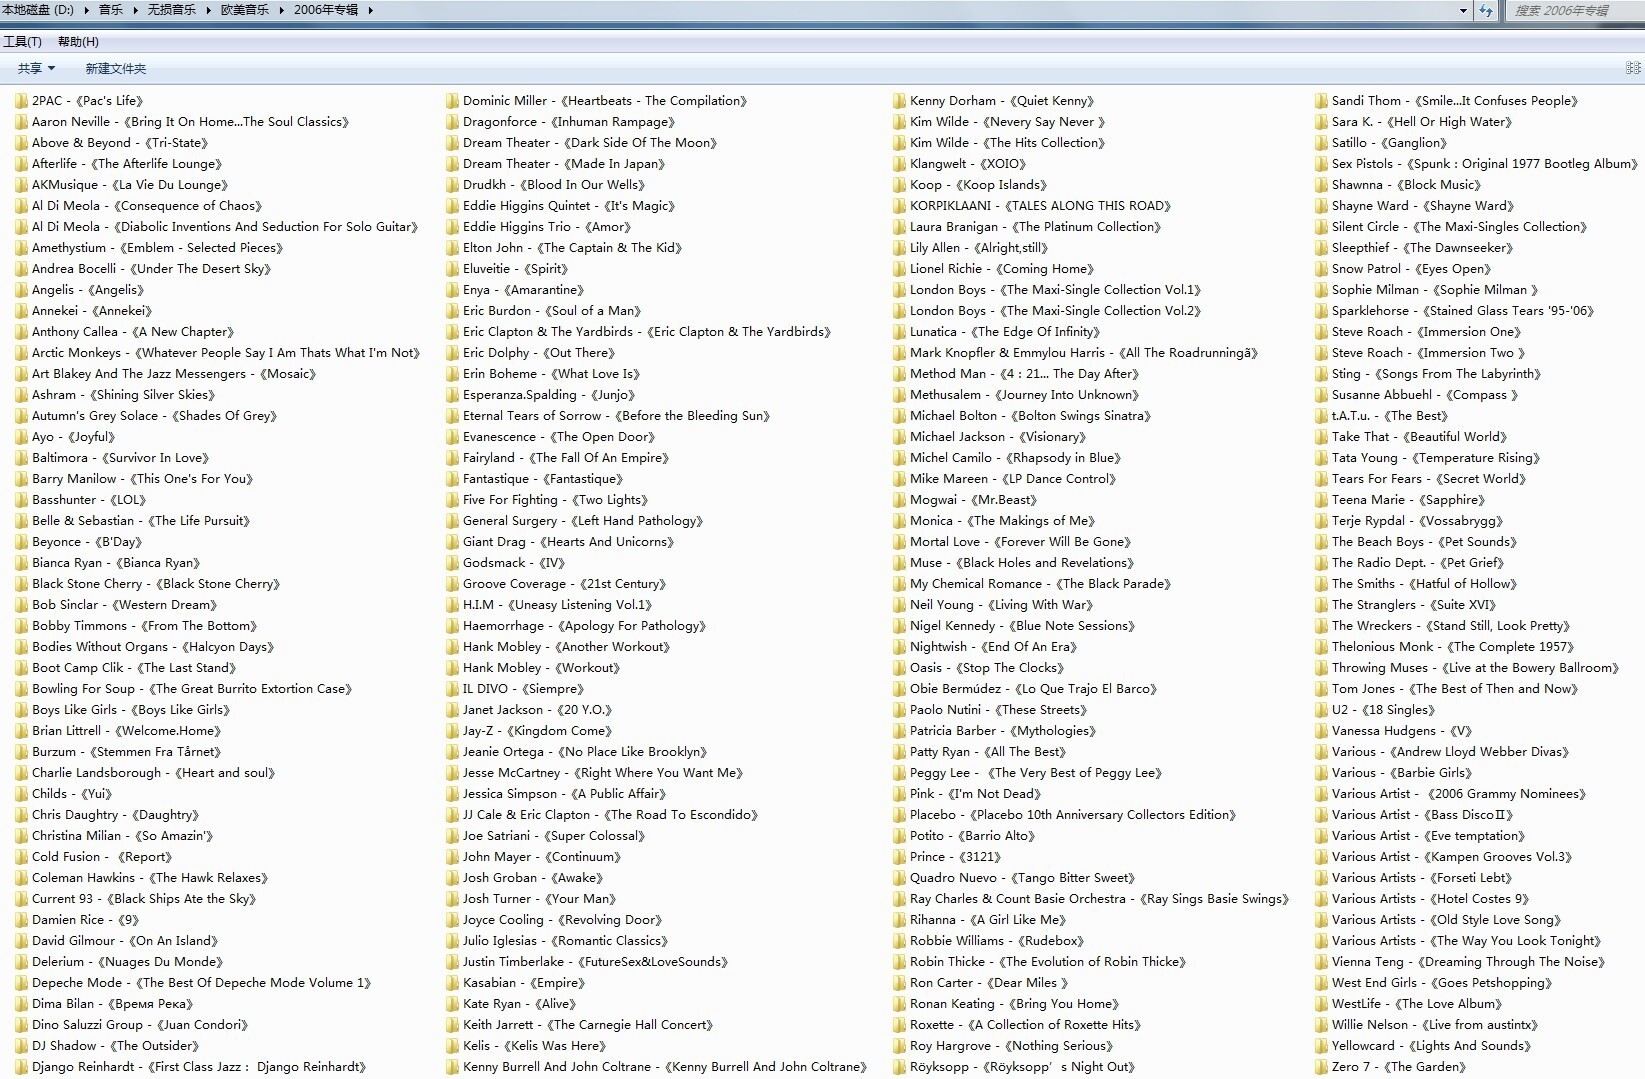Expand the 共享 share dropdown
This screenshot has height=1079, width=1645.
[x=36, y=69]
